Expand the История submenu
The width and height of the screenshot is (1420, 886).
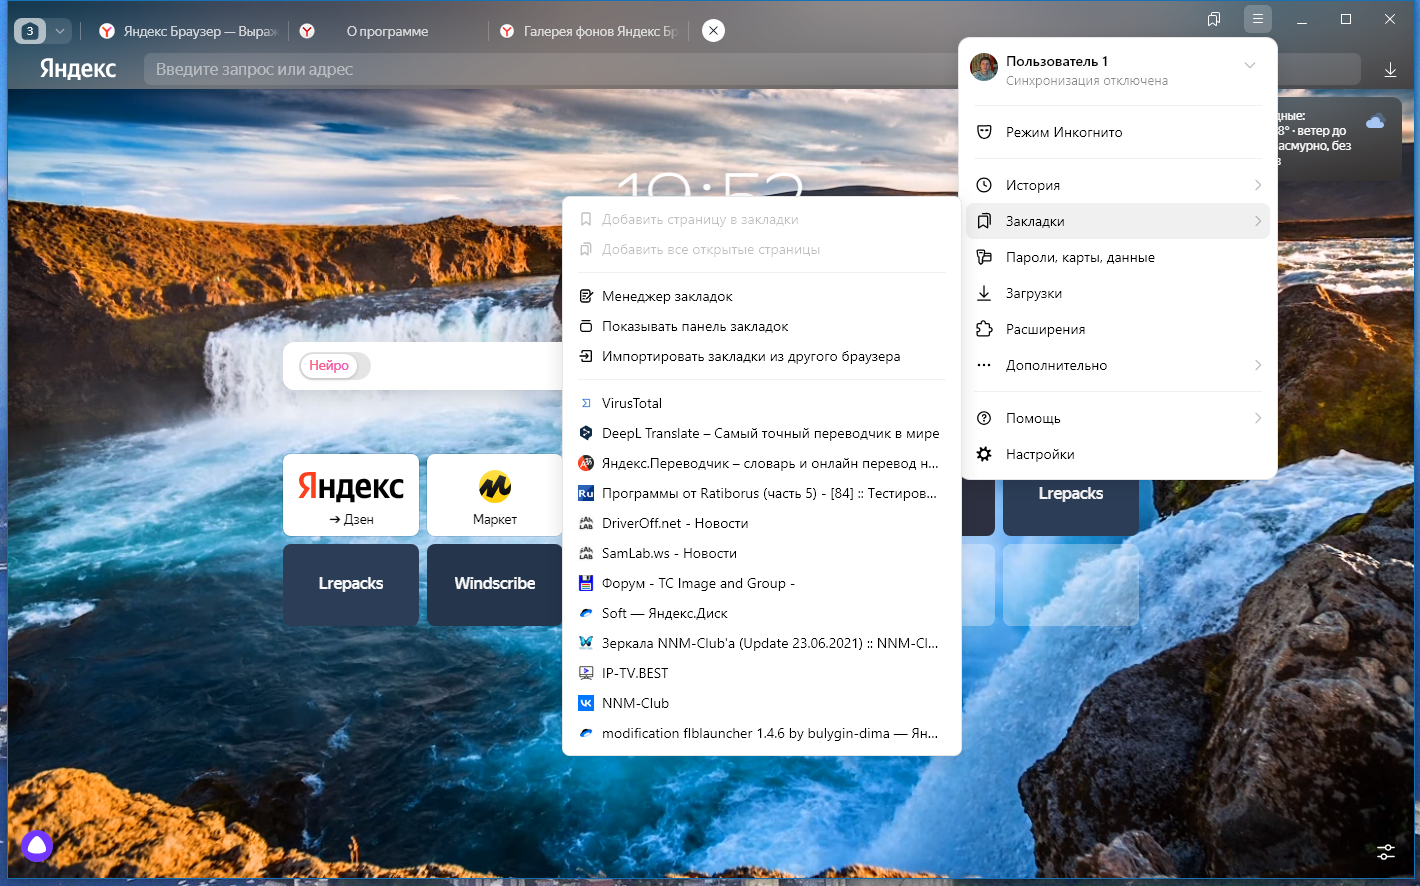(1117, 185)
